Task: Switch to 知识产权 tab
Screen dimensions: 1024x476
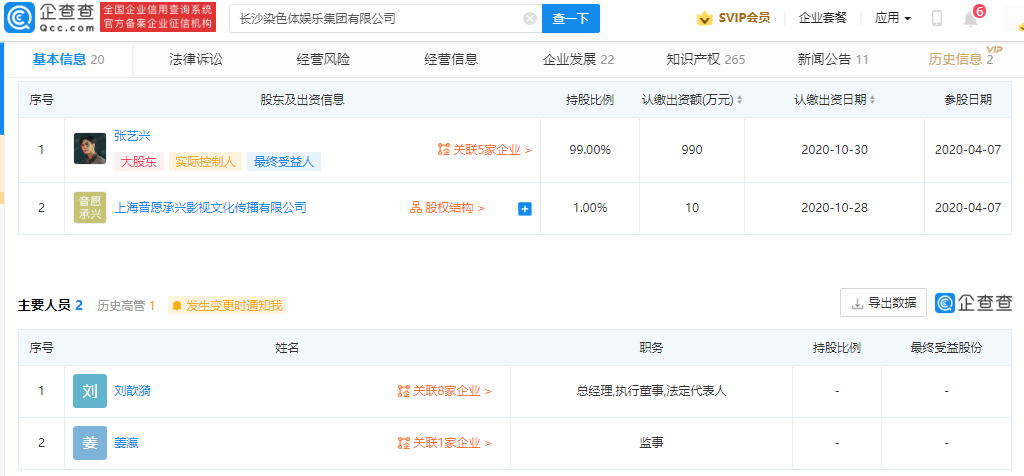Action: [706, 59]
